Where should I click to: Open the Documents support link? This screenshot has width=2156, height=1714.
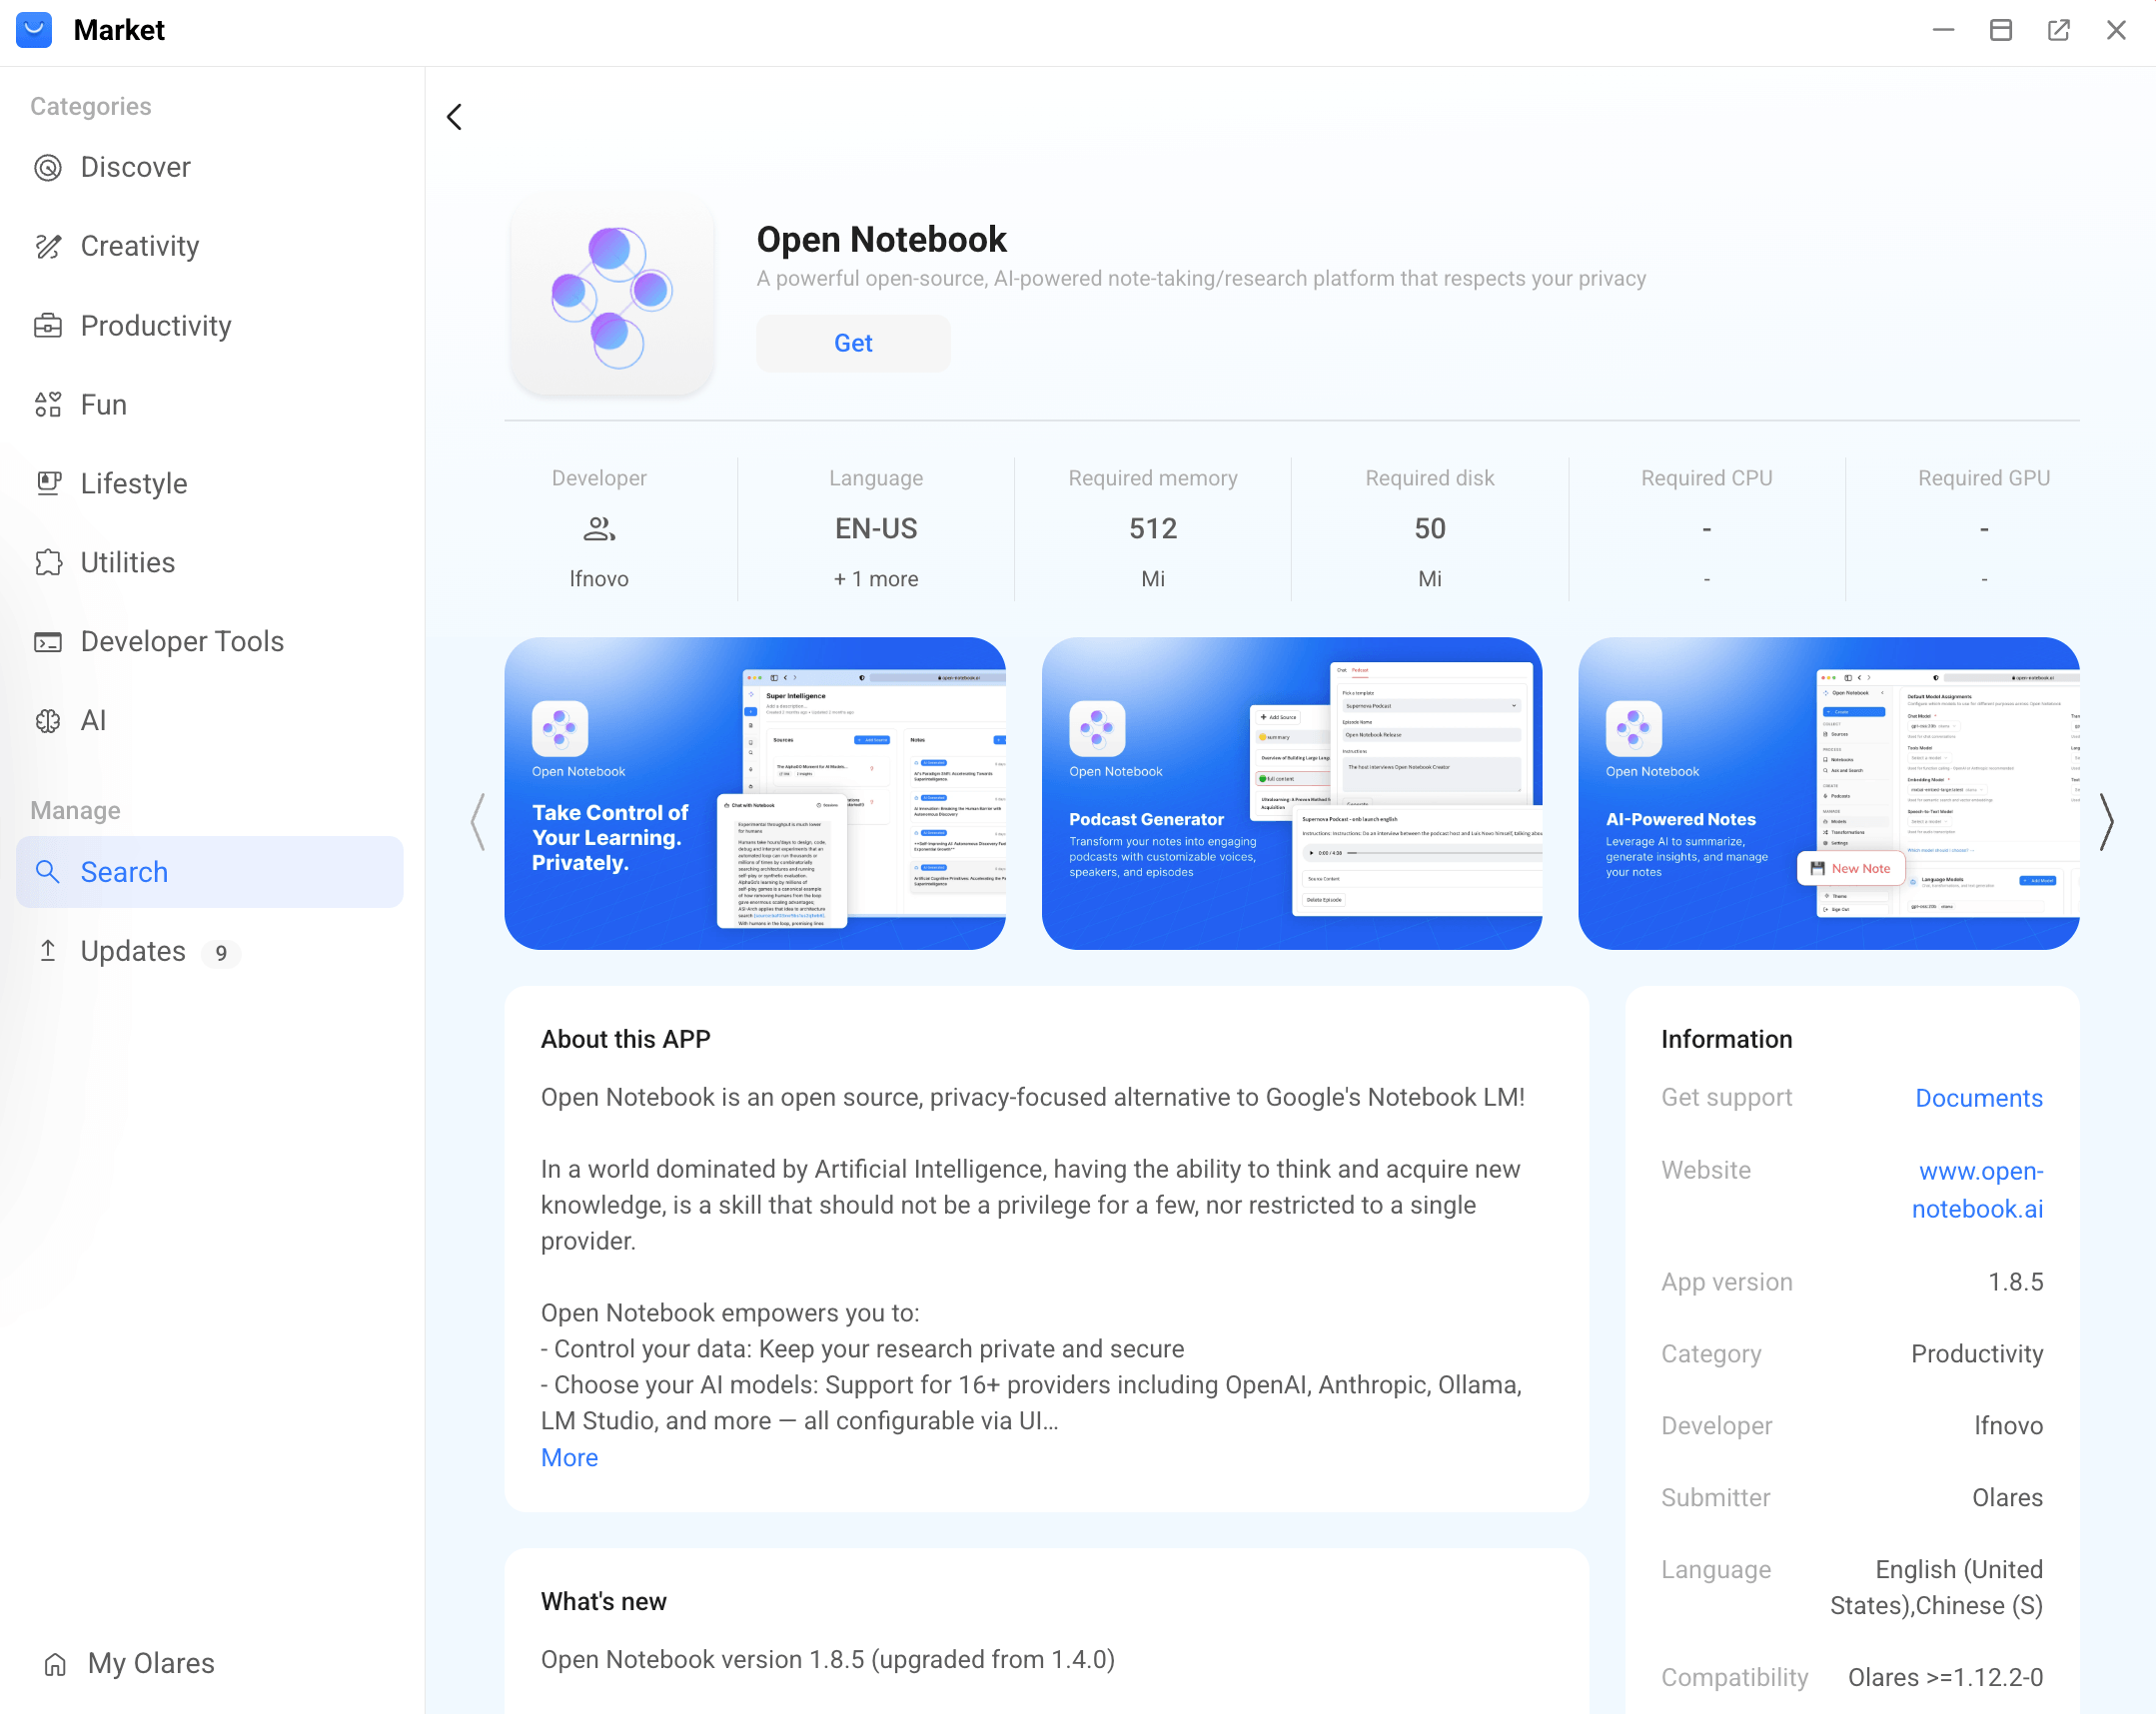(x=1979, y=1098)
